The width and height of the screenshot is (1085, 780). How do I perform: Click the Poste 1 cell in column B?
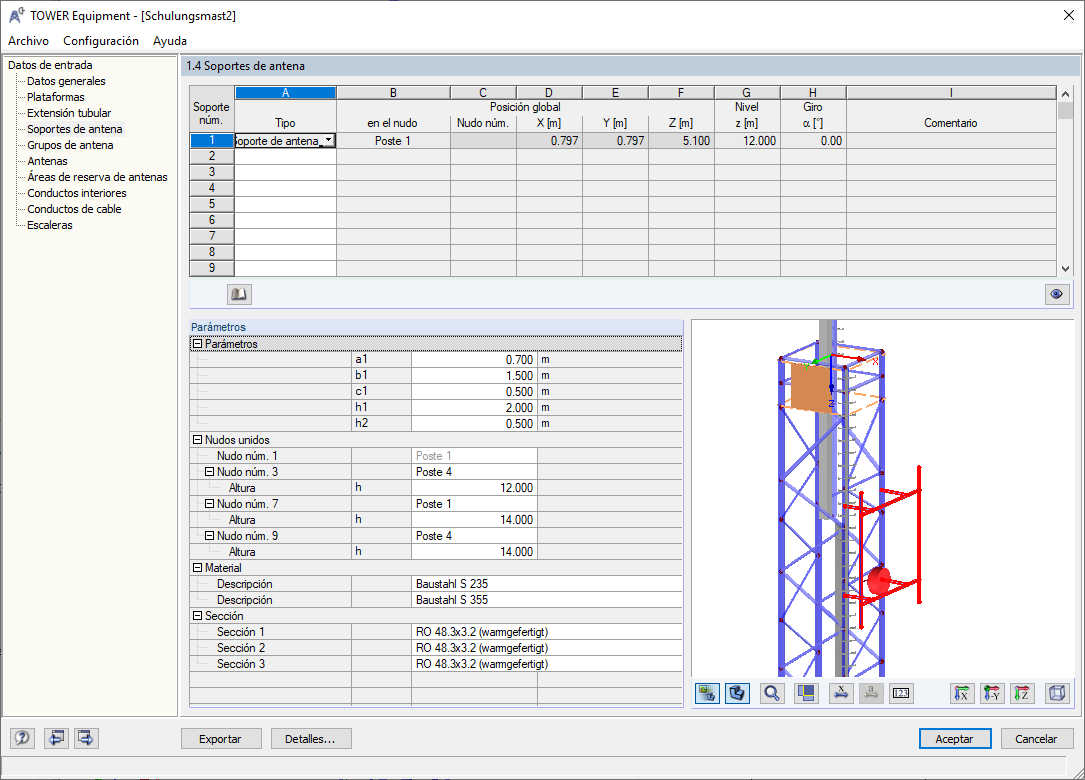pyautogui.click(x=393, y=140)
